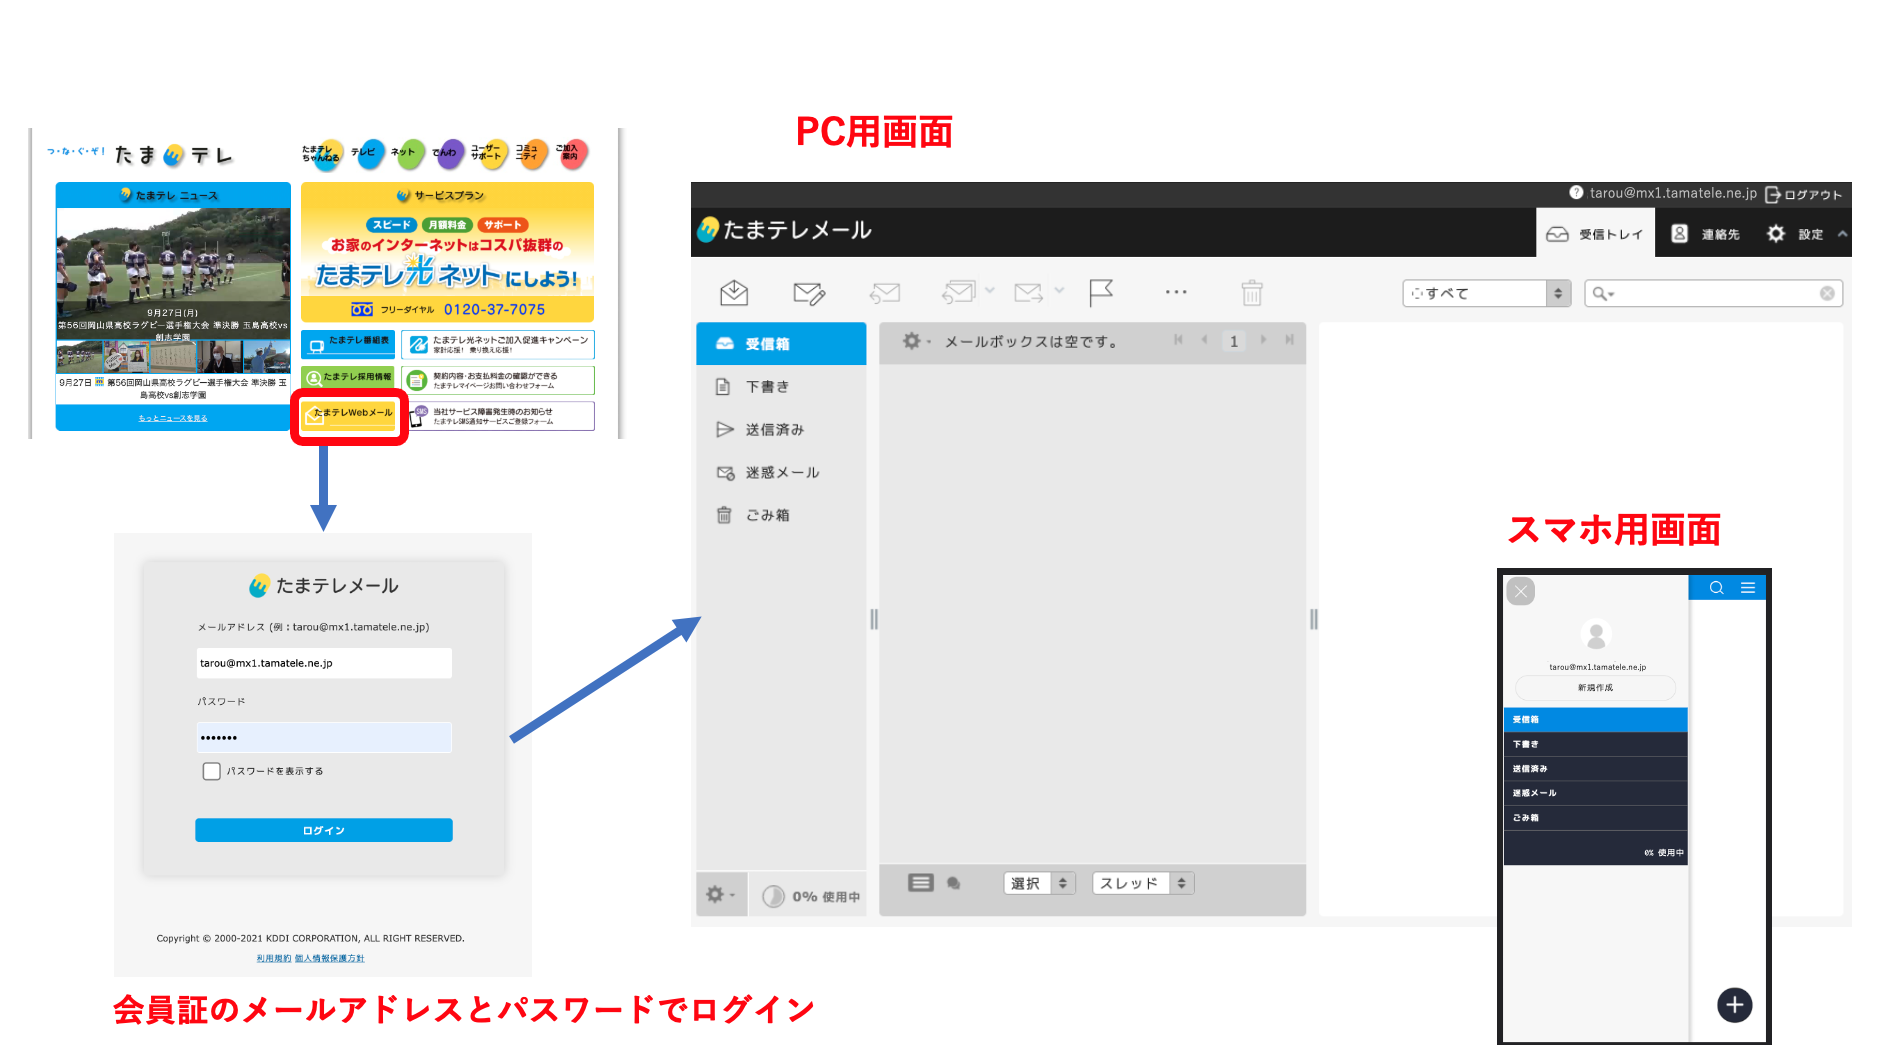Image resolution: width=1879 pixels, height=1058 pixels.
Task: Open forward options dropdown arrow
Action: pyautogui.click(x=1059, y=291)
